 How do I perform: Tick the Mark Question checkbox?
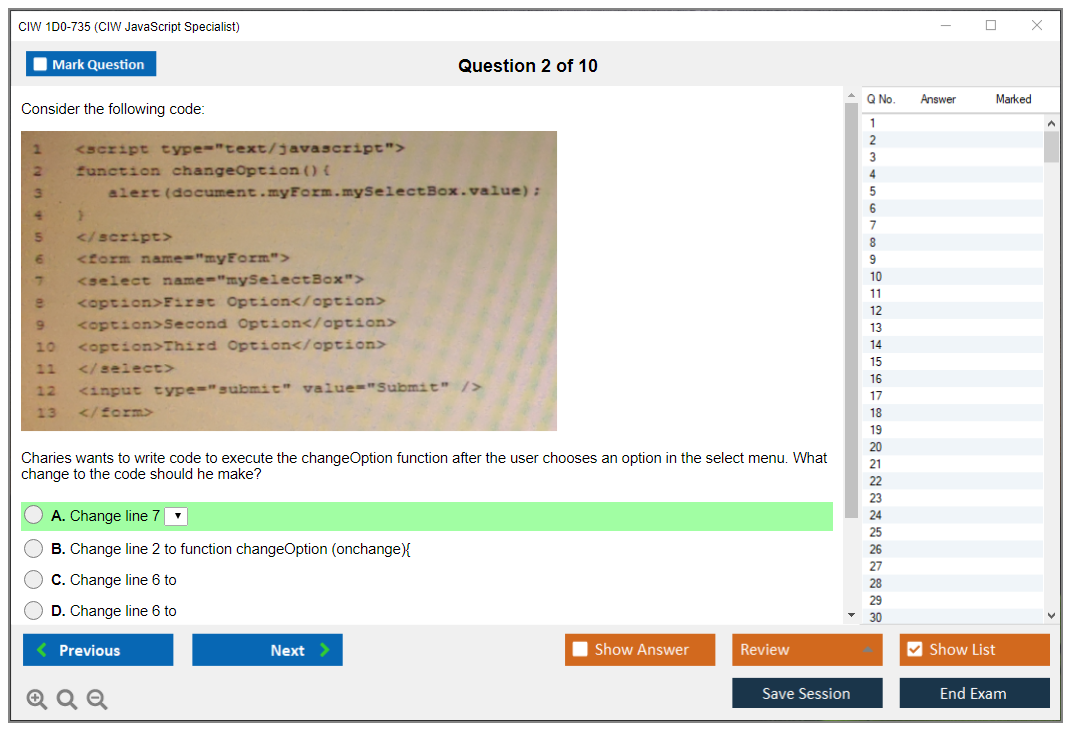pos(40,64)
